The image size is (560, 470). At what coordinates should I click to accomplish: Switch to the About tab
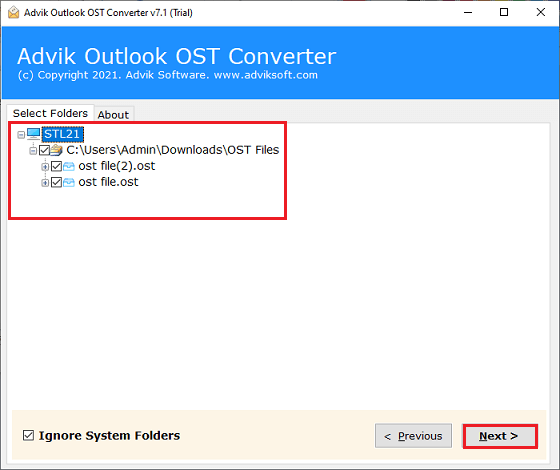point(114,115)
